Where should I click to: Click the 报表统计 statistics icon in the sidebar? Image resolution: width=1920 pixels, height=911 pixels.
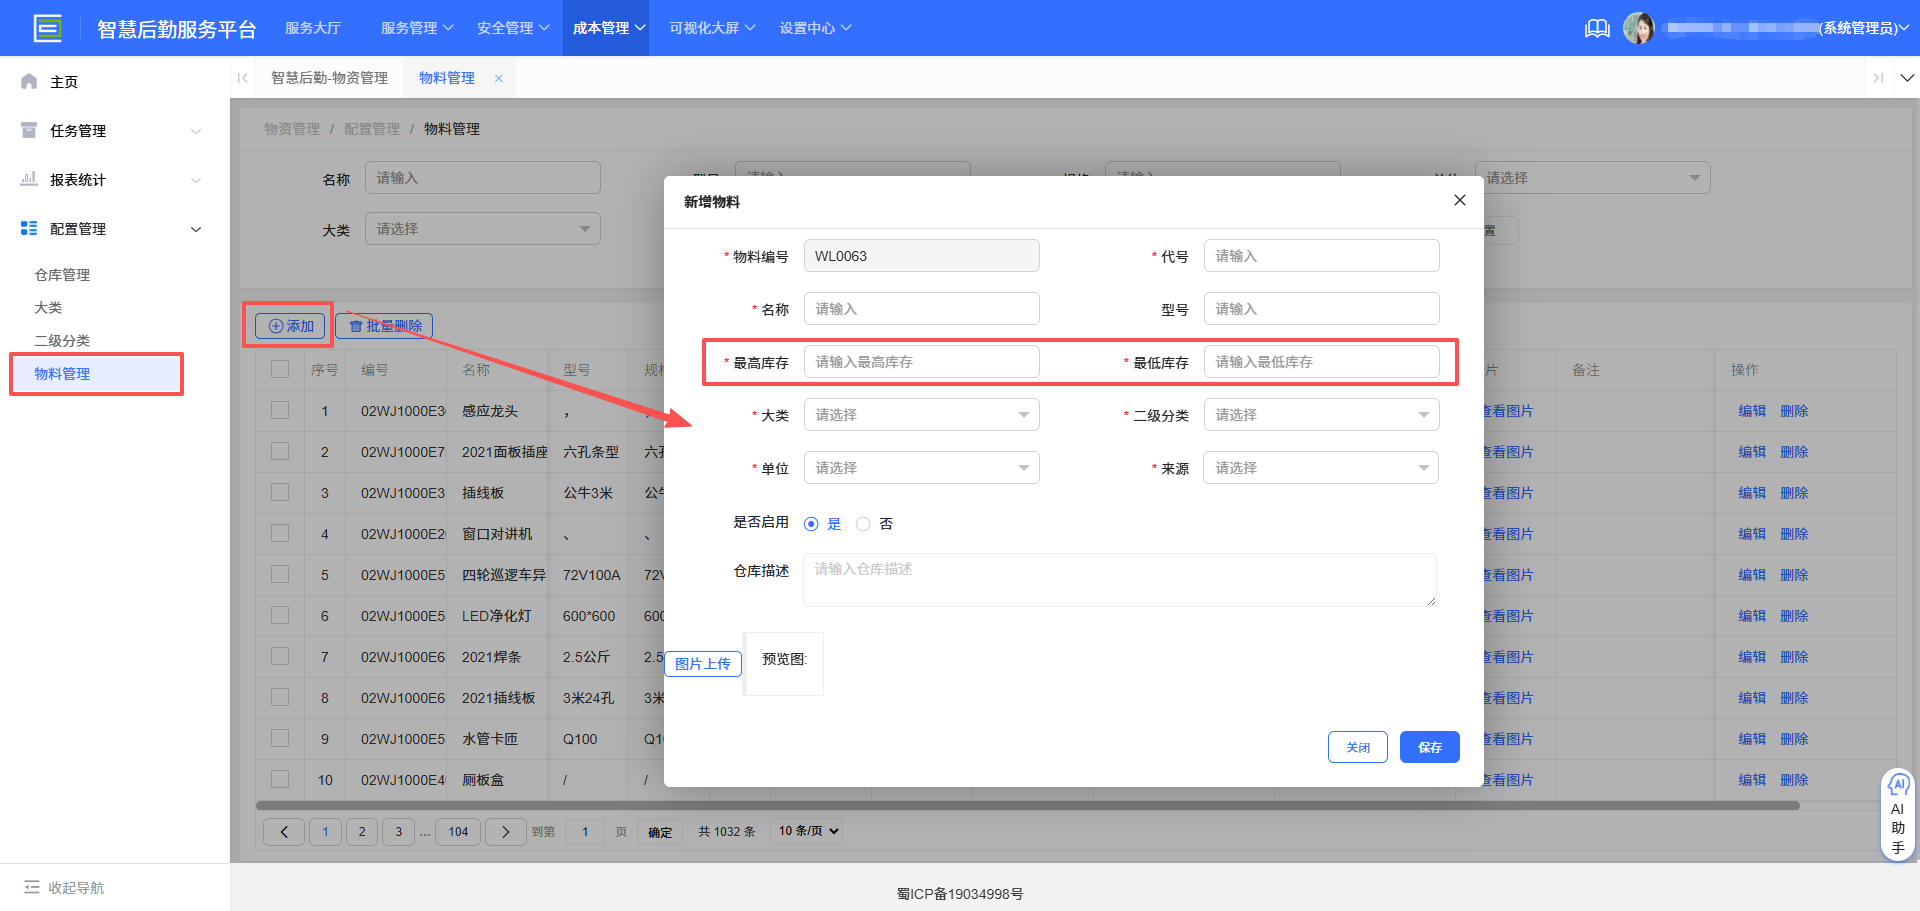[x=28, y=179]
